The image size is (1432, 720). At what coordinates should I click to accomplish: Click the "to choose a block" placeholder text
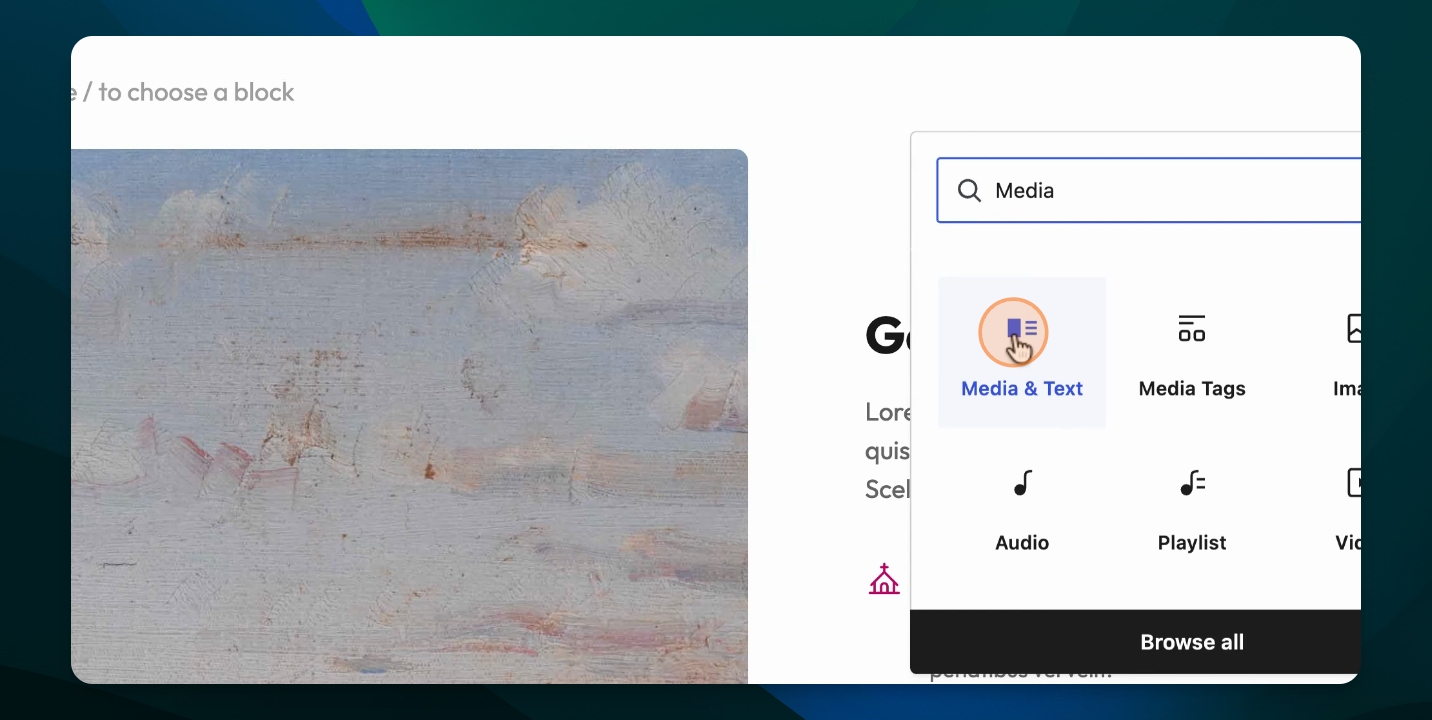pos(196,92)
